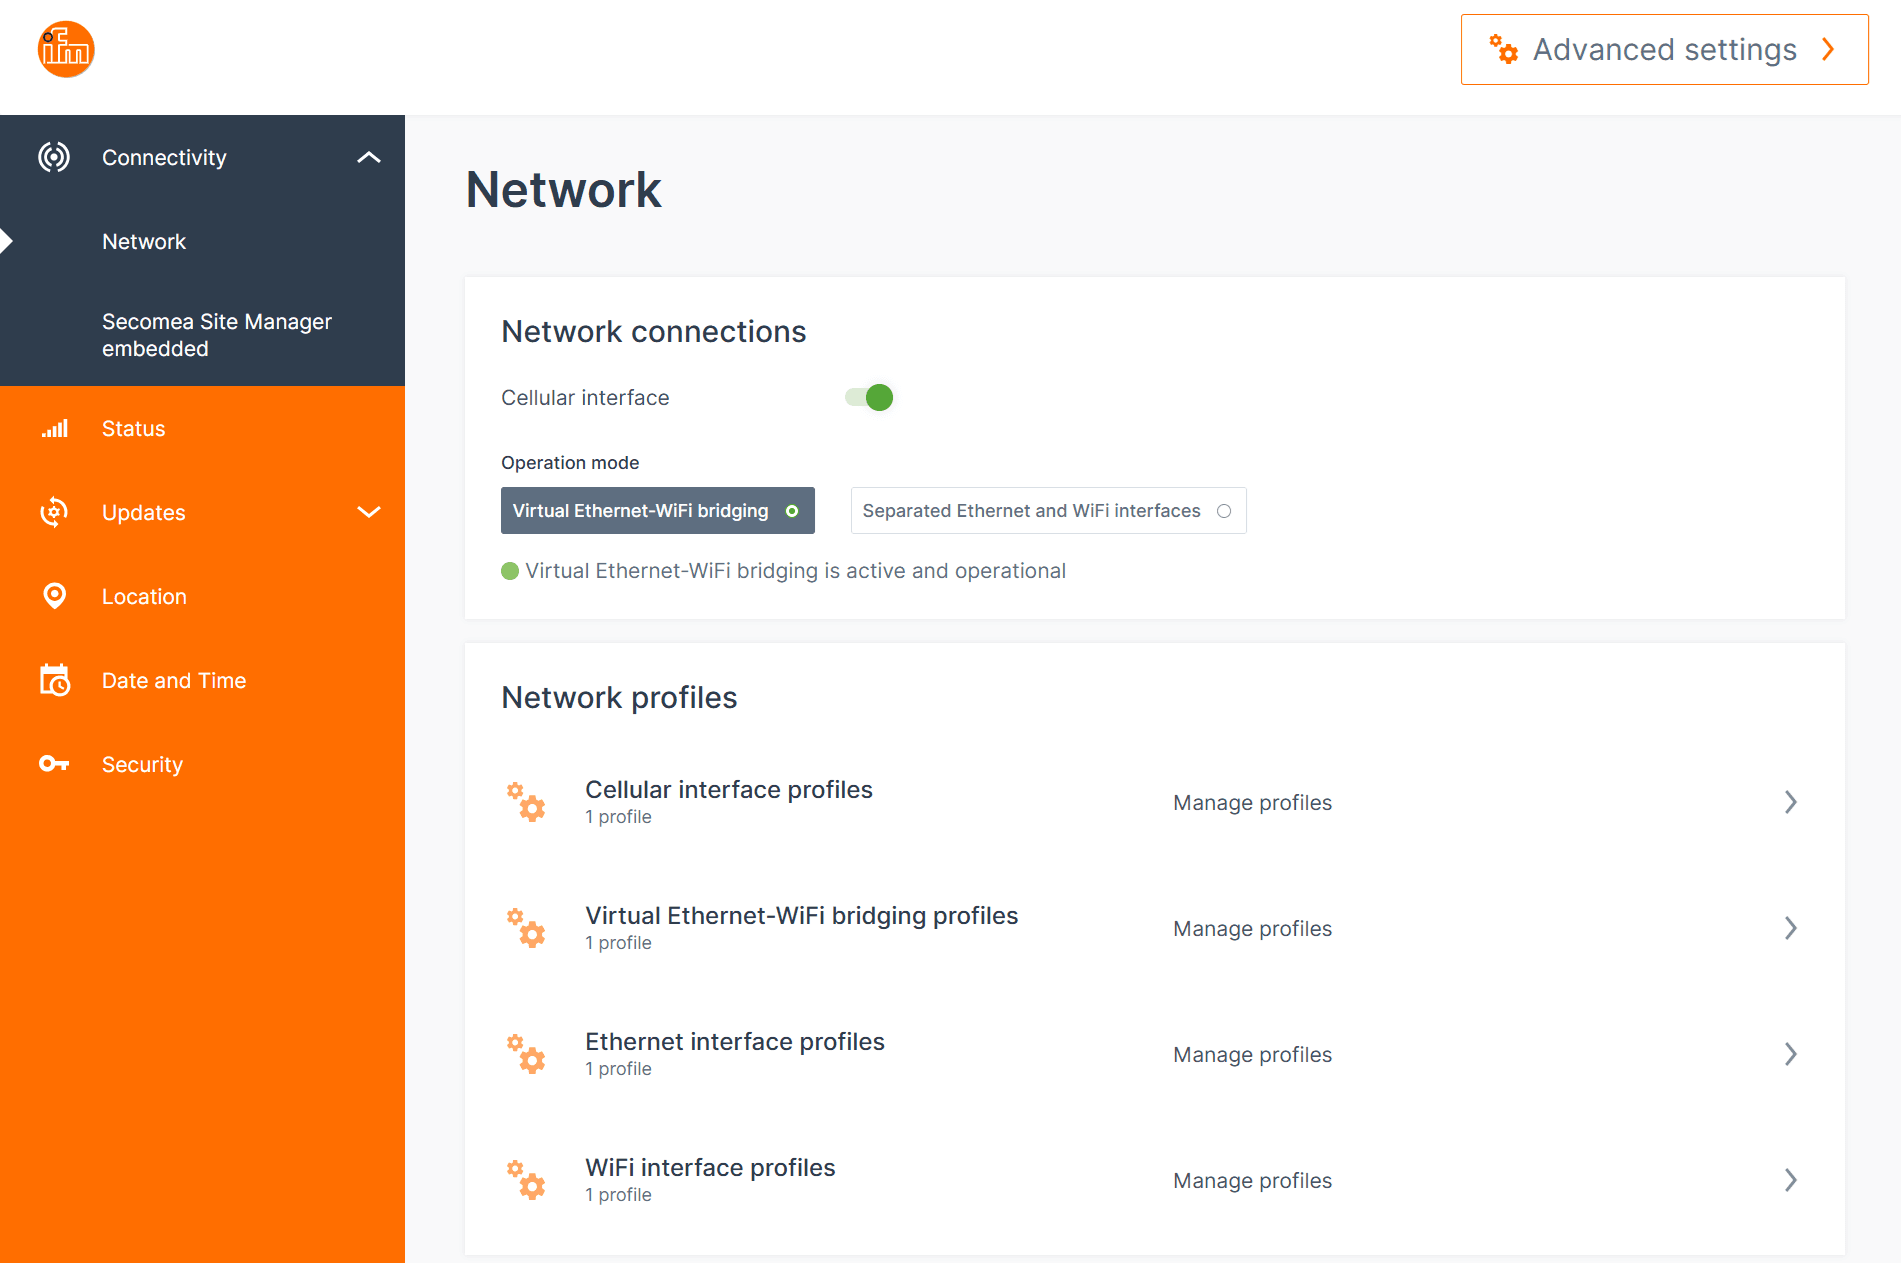Image resolution: width=1901 pixels, height=1263 pixels.
Task: Select Separated Ethernet and WiFi interfaces mode
Action: point(1047,511)
